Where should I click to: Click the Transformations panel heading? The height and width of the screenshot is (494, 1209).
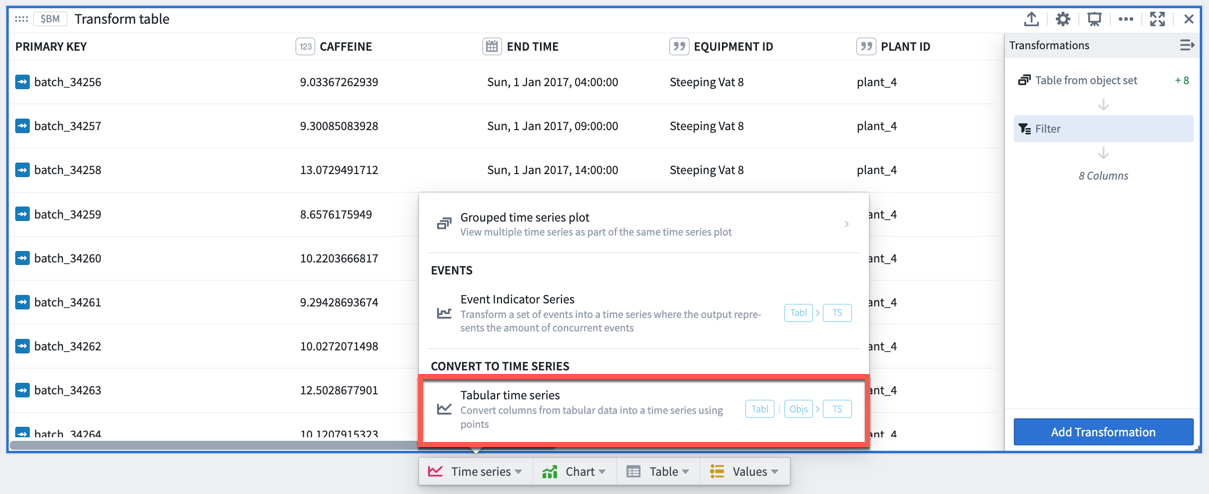click(x=1049, y=45)
